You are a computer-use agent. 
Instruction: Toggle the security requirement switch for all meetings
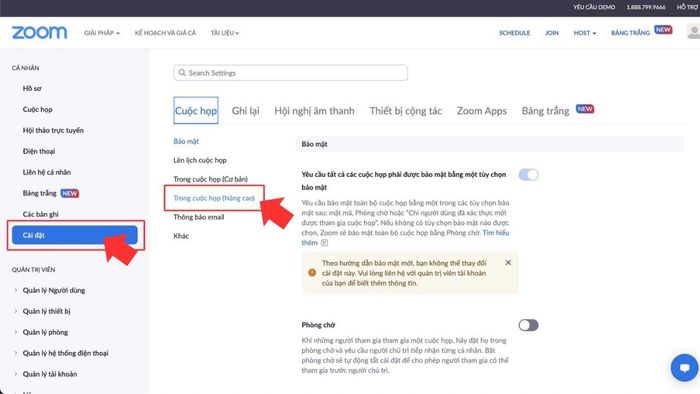tap(528, 174)
